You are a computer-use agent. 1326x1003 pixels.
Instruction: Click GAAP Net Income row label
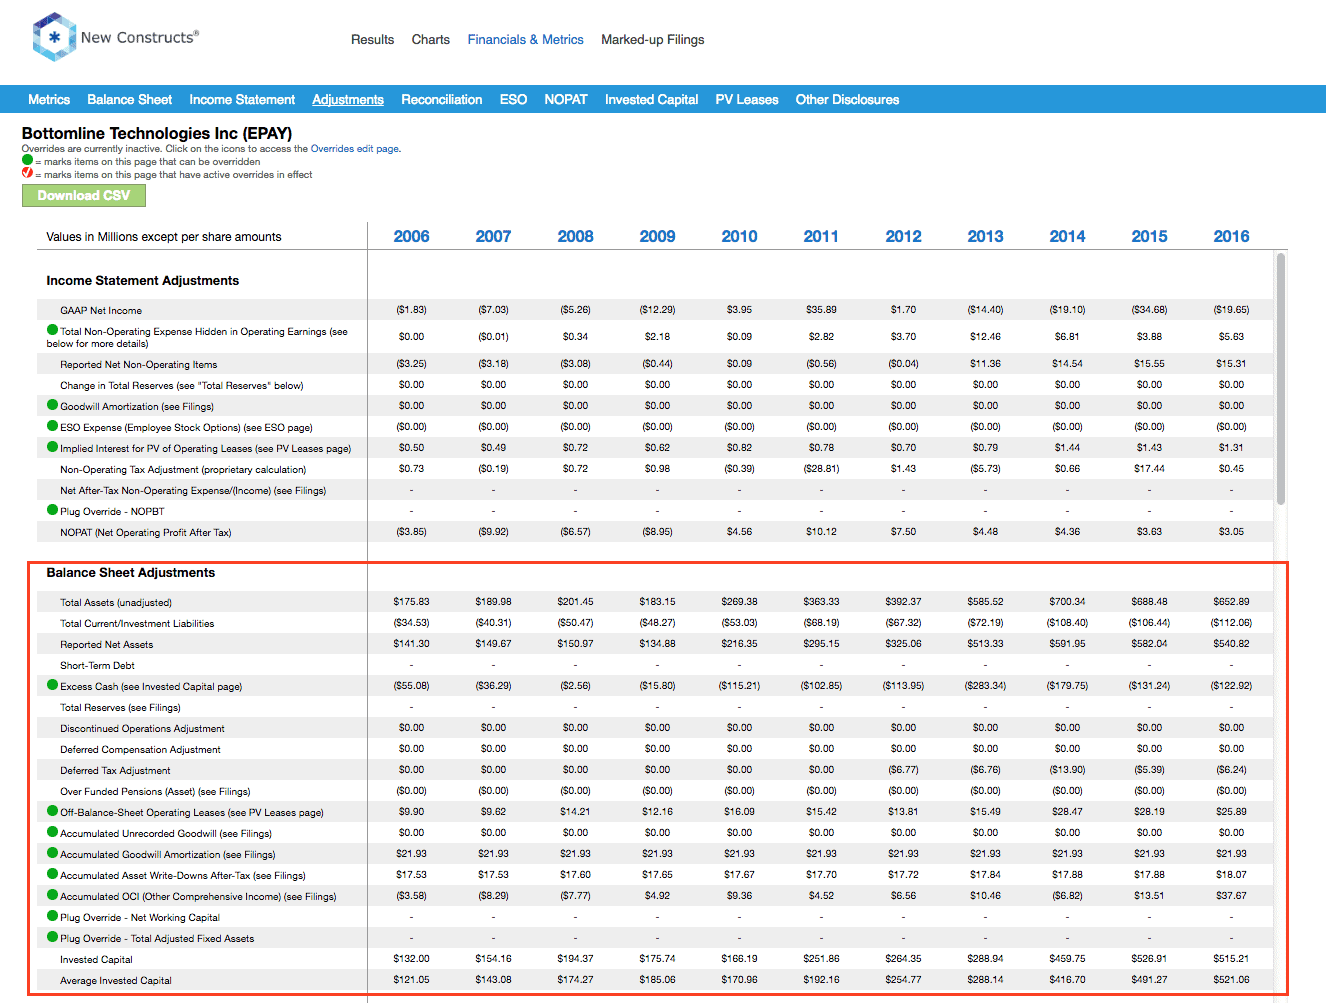101,310
